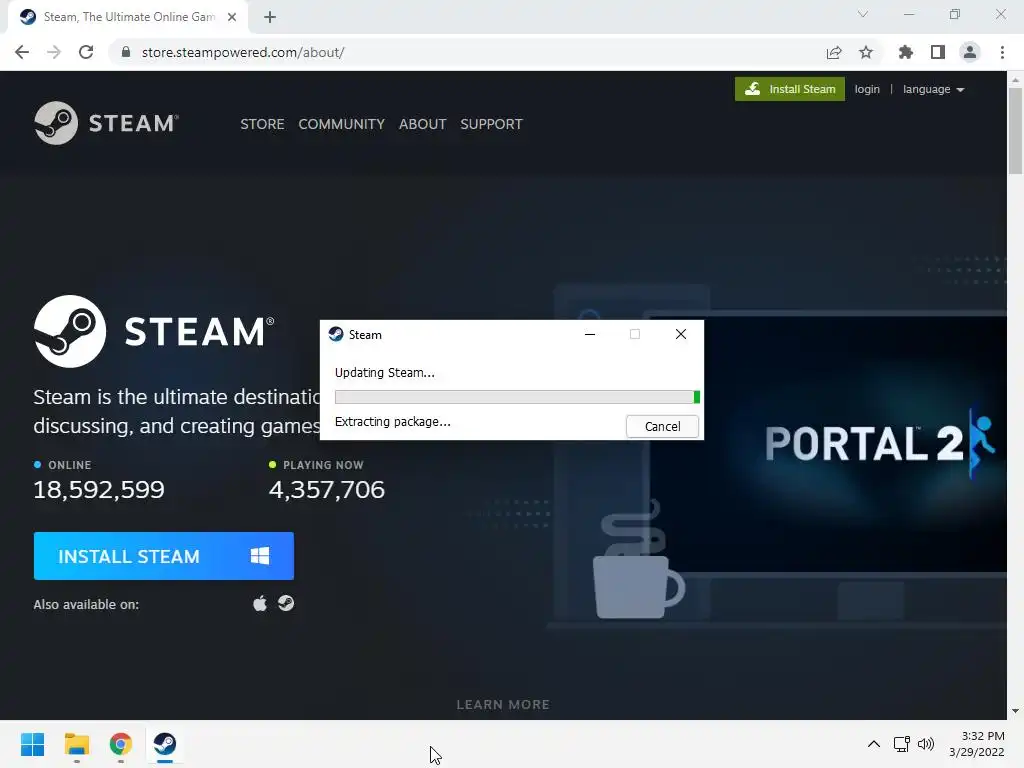Select the Apple macOS download icon
The image size is (1024, 768).
tap(260, 603)
